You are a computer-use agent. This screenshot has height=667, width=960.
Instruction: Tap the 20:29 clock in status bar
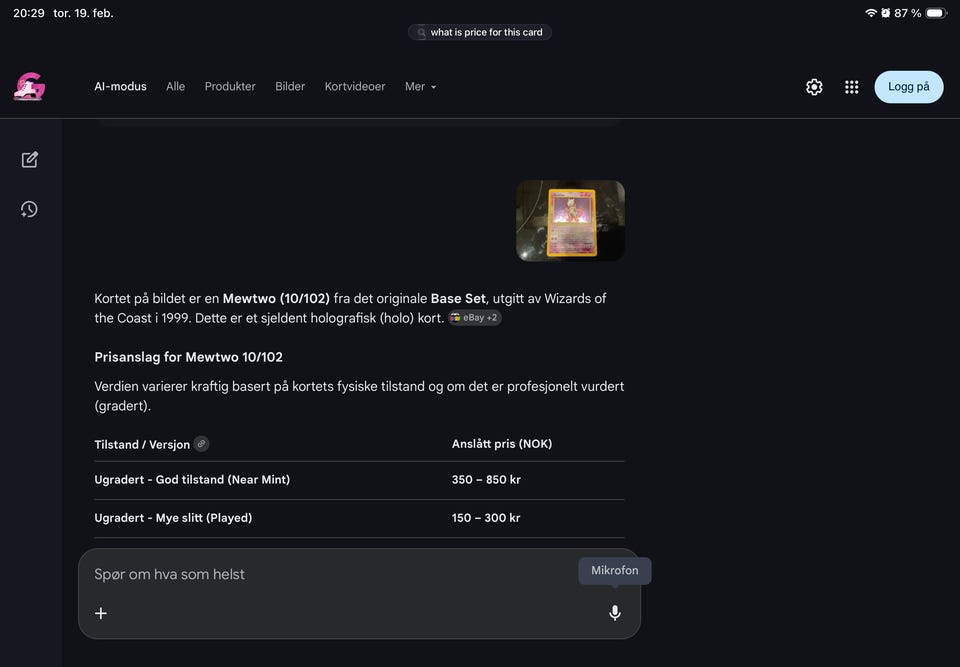(x=29, y=13)
